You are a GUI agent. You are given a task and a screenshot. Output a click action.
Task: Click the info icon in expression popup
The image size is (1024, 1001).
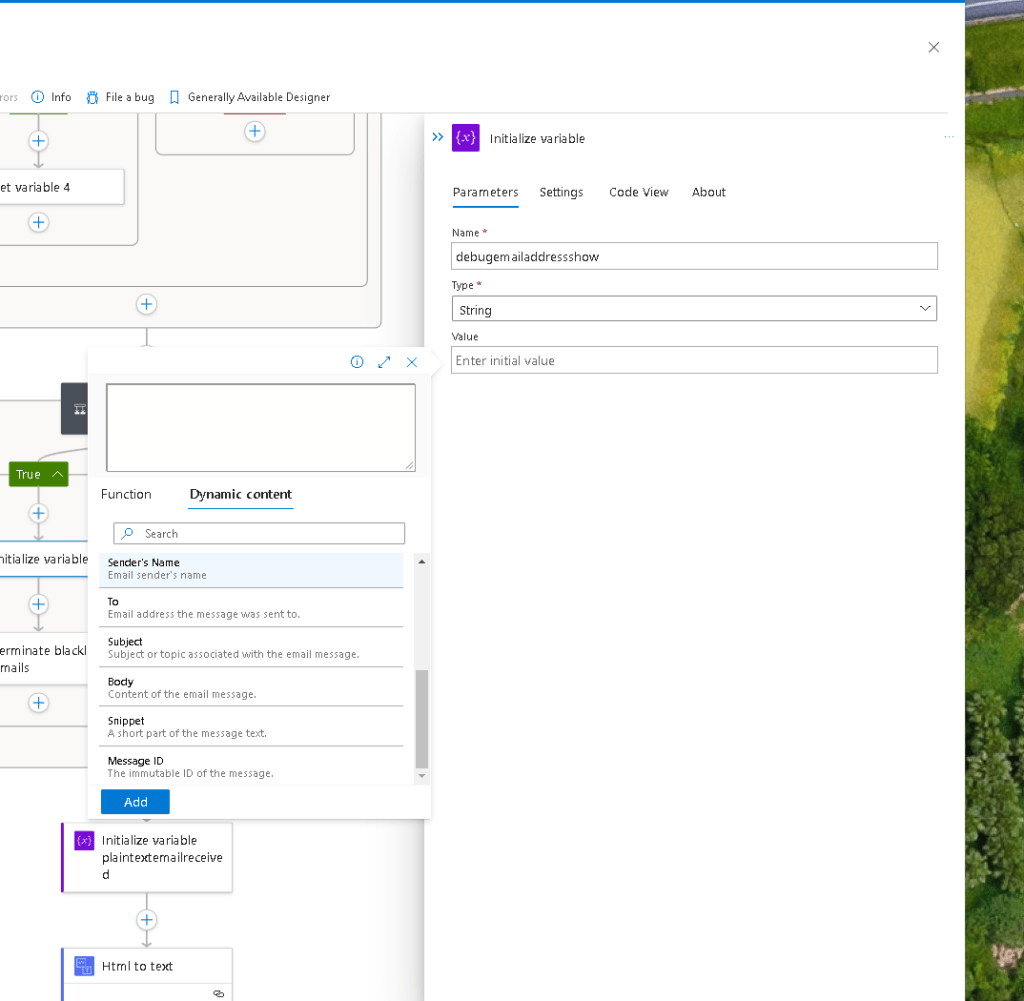[x=357, y=362]
